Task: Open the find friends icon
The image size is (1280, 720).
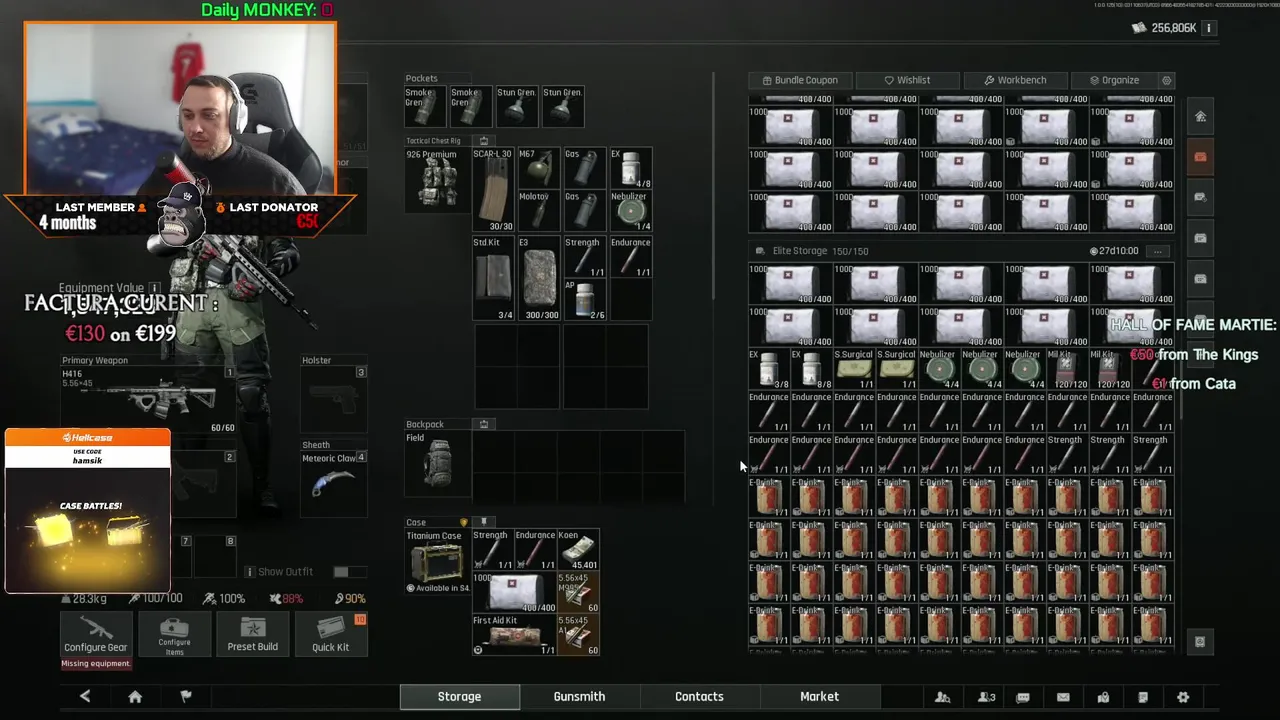Action: point(942,697)
